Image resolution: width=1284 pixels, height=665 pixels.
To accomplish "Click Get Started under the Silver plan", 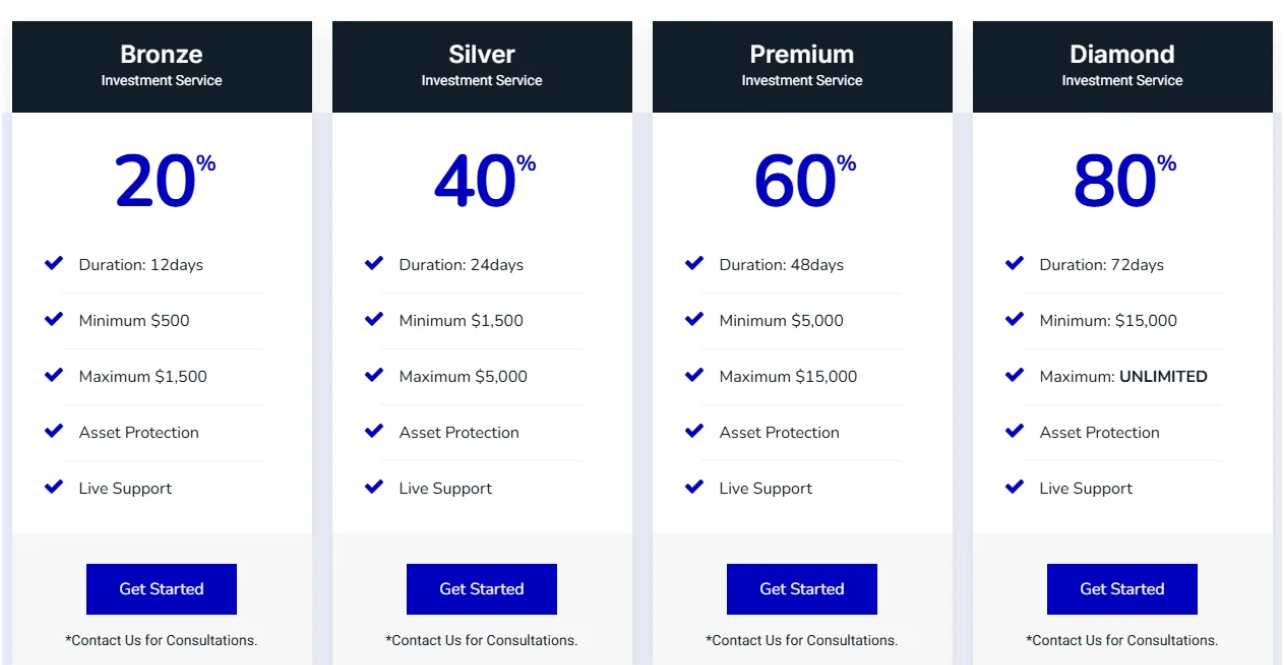I will (x=481, y=589).
